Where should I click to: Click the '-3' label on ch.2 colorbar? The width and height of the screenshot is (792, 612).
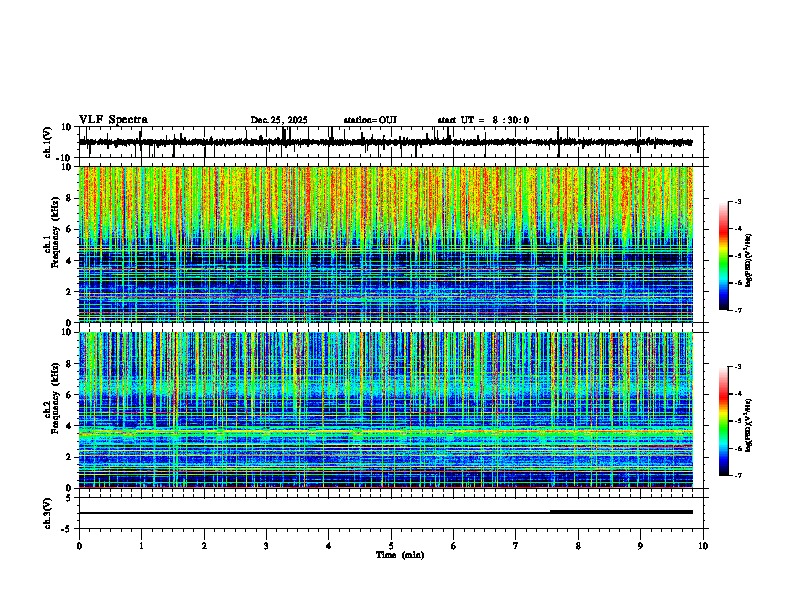(x=737, y=367)
